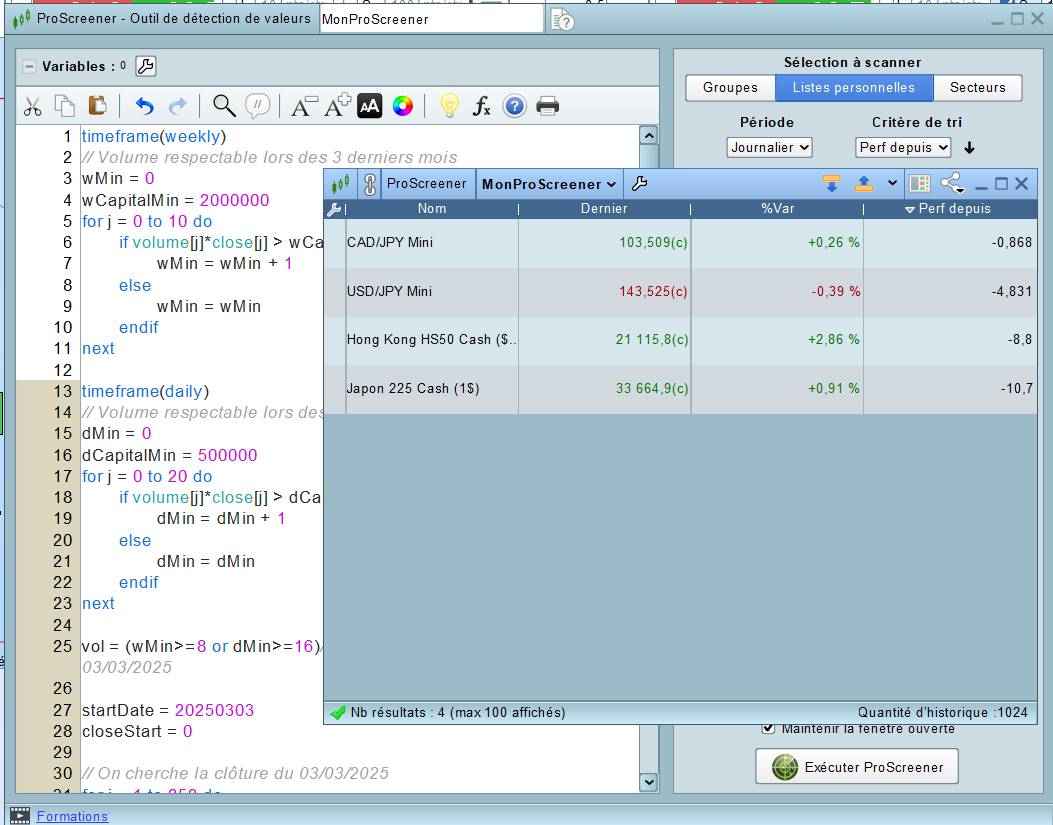The height and width of the screenshot is (825, 1053).
Task: Edit the MonProScreener name field
Action: pos(431,19)
